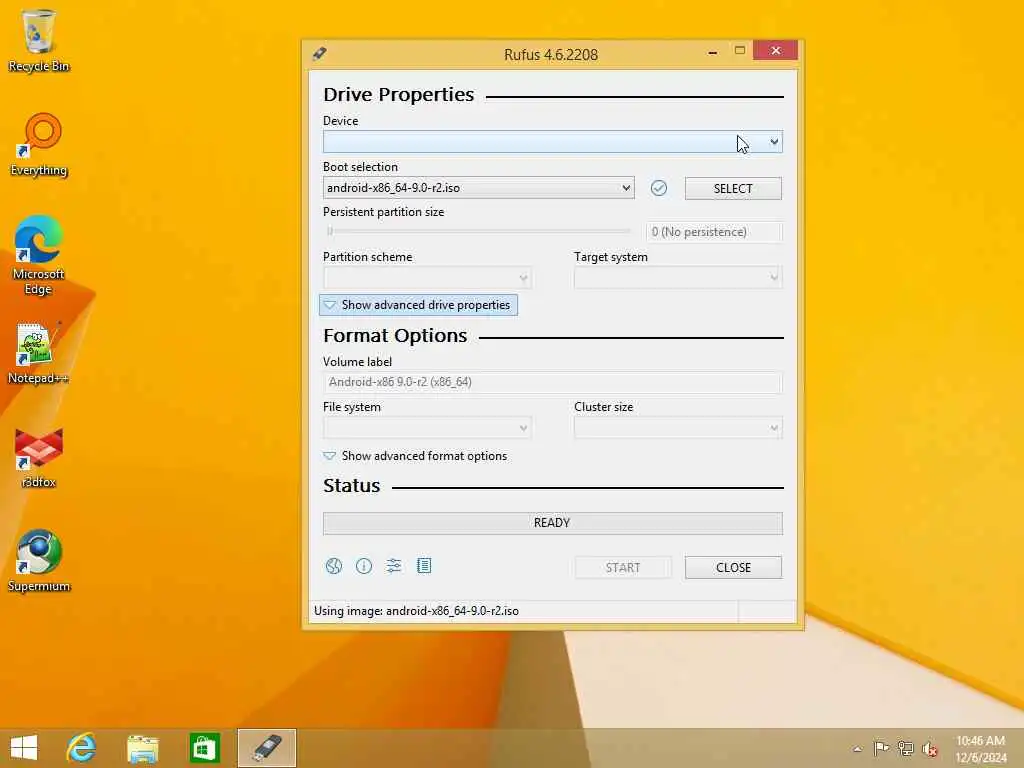
Task: Close Rufus with the red X
Action: tap(775, 50)
